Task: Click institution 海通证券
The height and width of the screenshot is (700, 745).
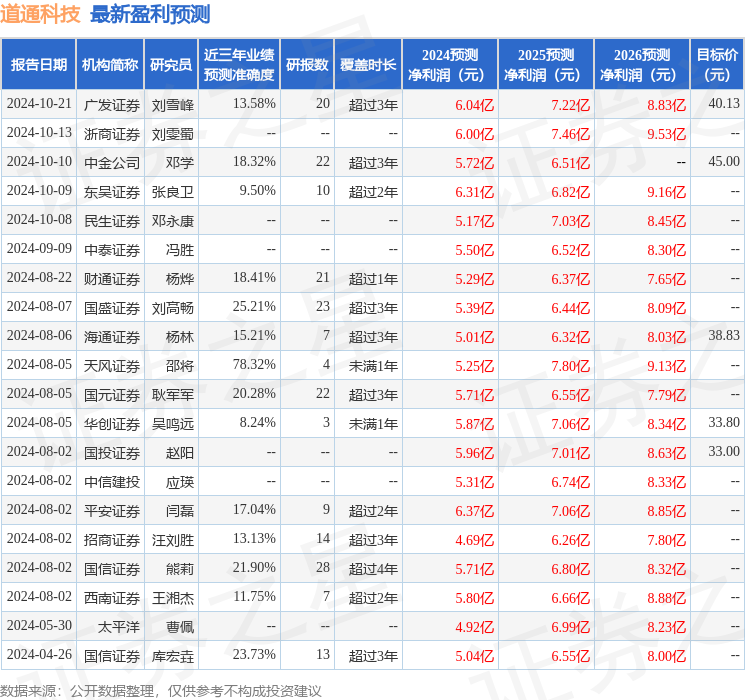Action: pyautogui.click(x=112, y=337)
